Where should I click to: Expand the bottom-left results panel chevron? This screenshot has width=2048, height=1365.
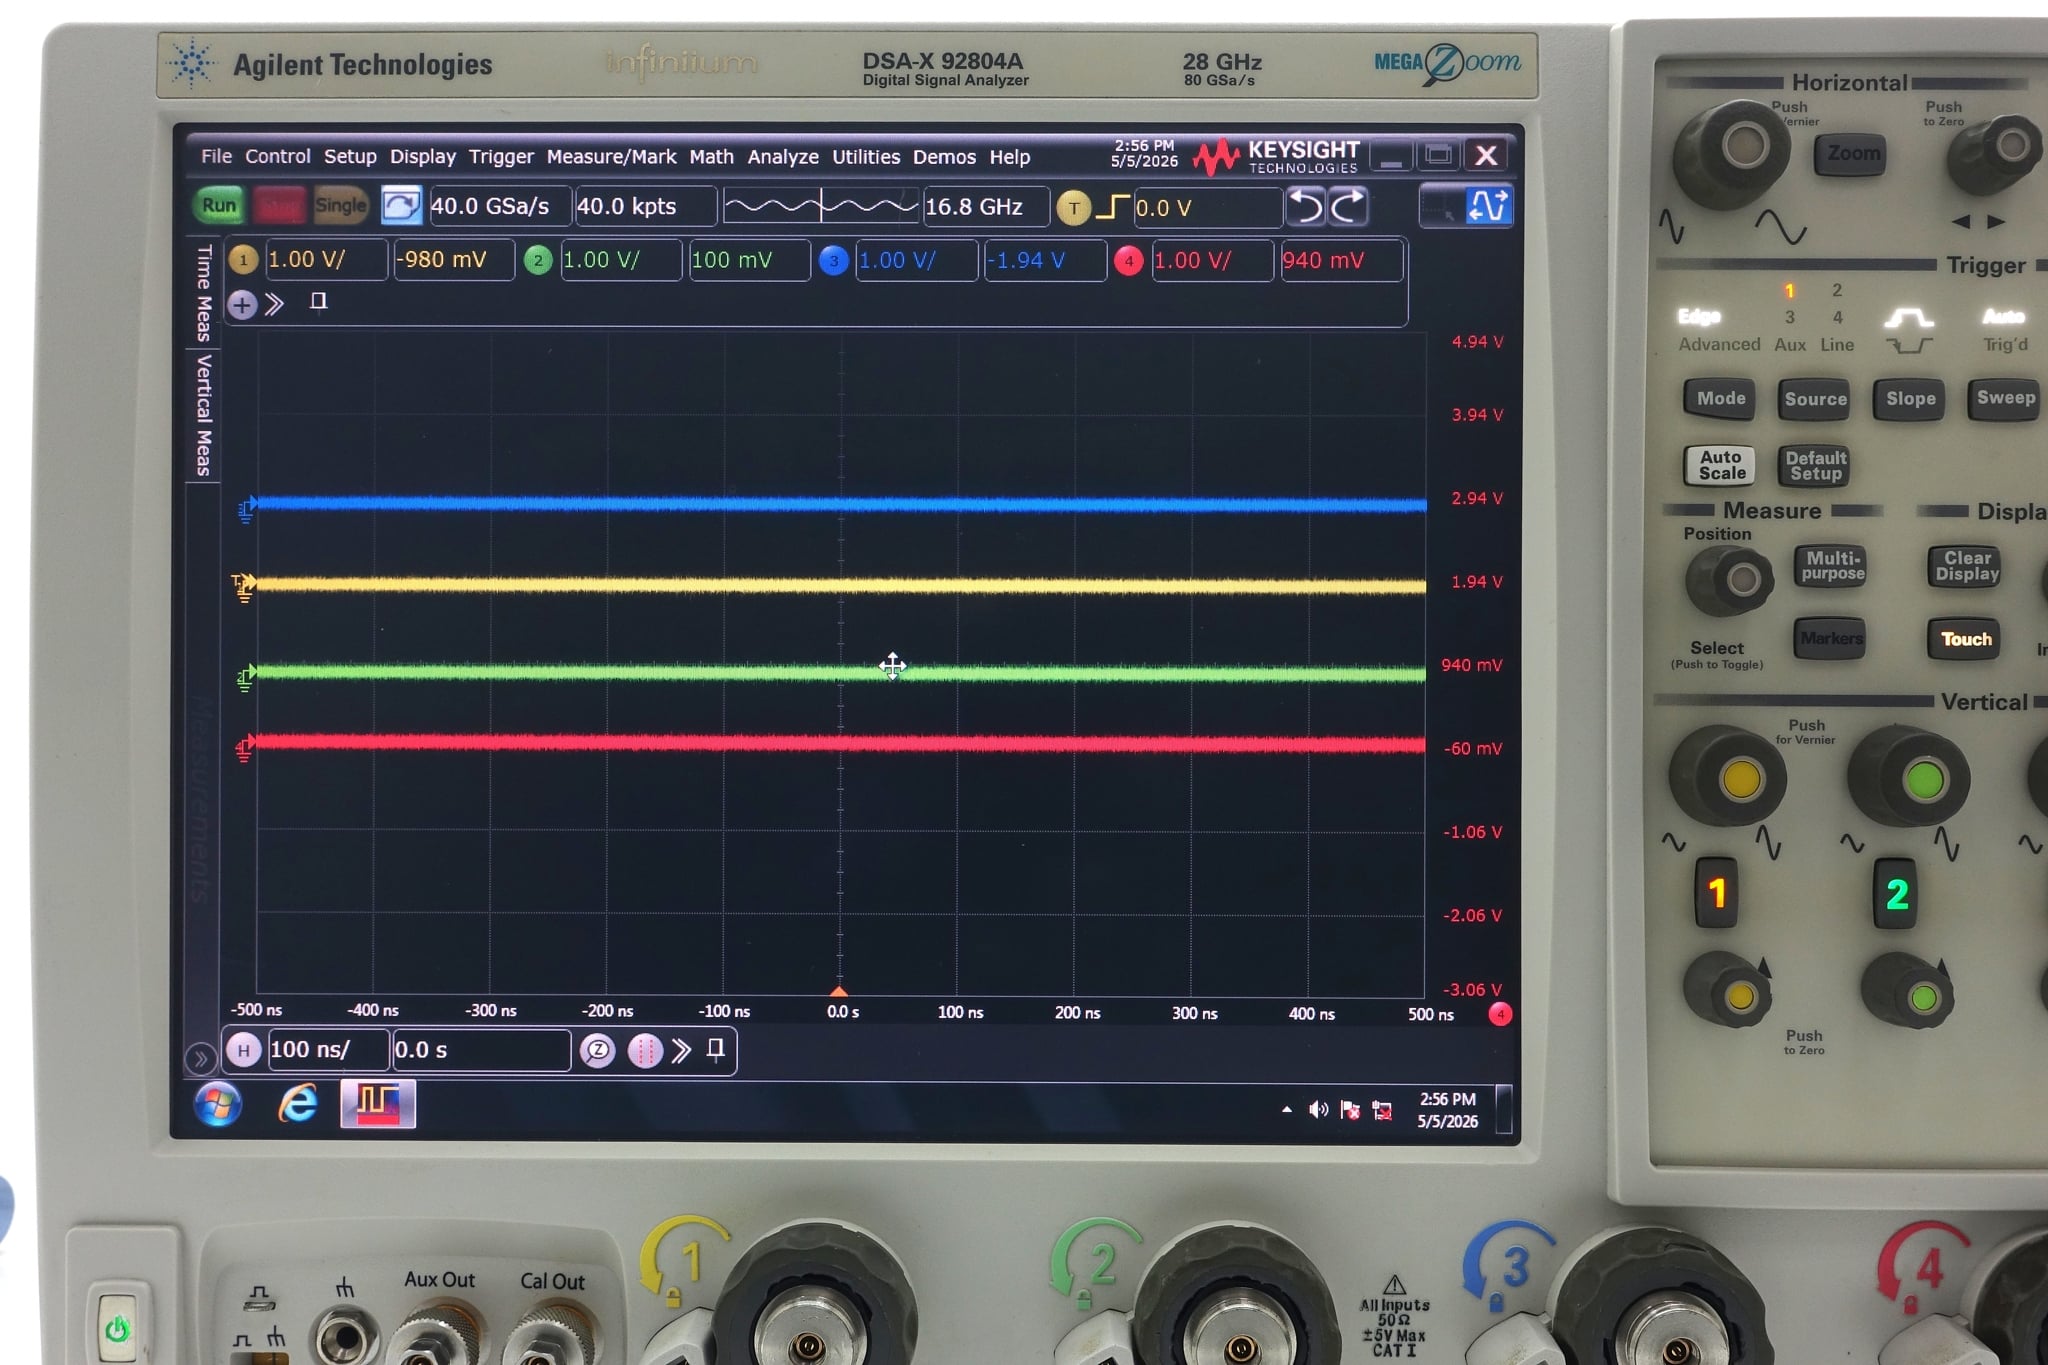pyautogui.click(x=200, y=1058)
